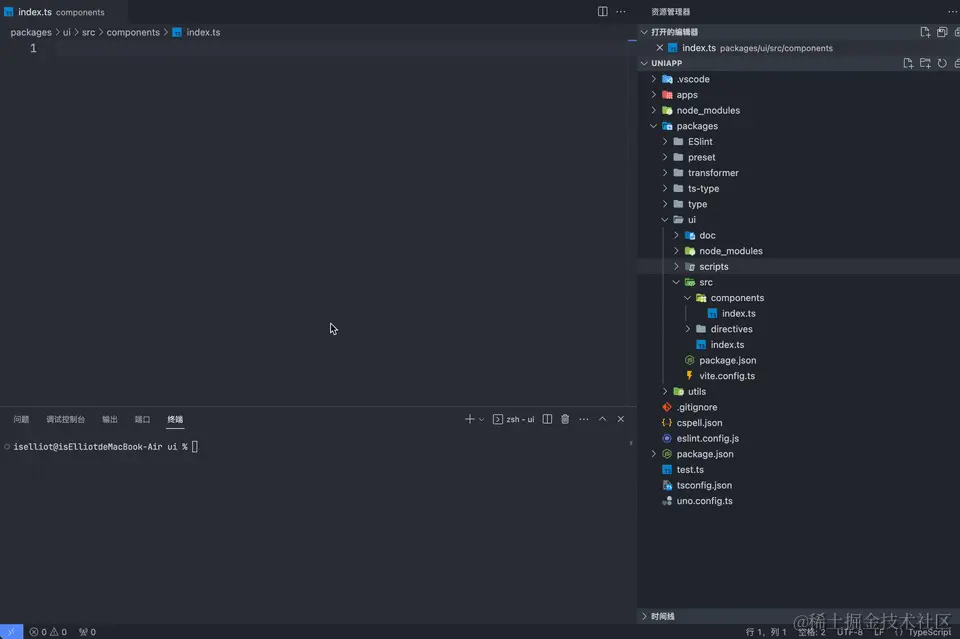Open the 调试控制台 panel
960x639 pixels.
click(65, 419)
